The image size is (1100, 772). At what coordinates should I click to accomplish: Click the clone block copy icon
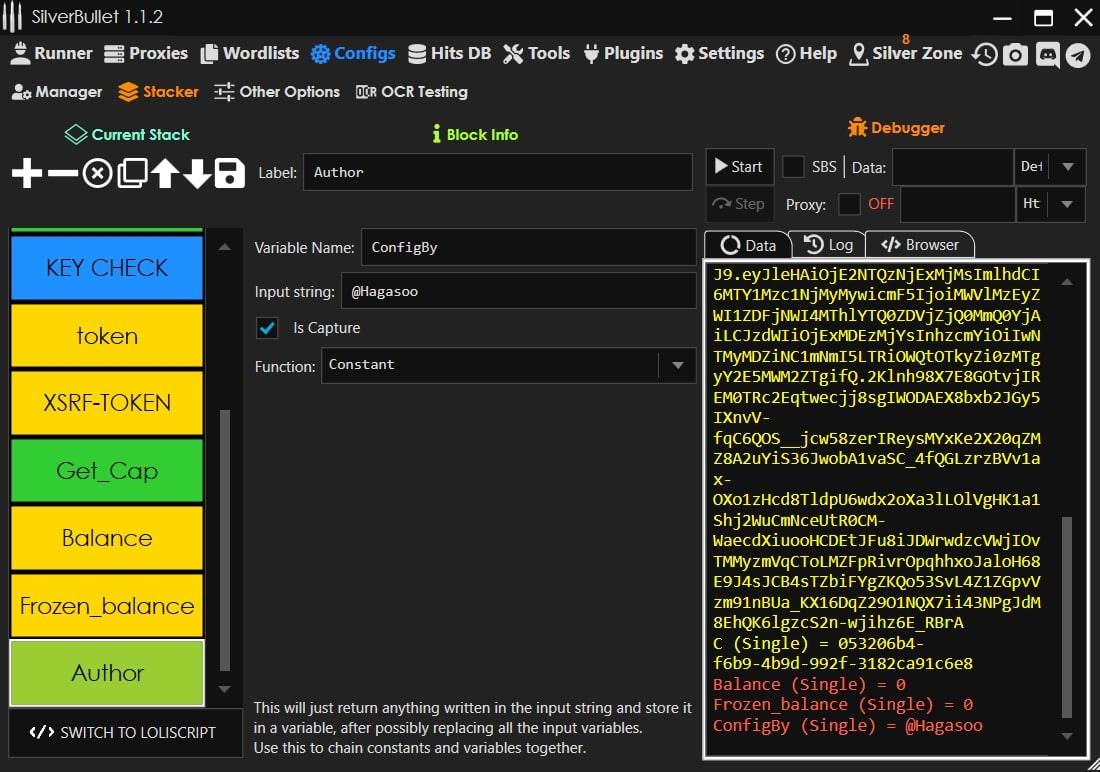coord(131,174)
